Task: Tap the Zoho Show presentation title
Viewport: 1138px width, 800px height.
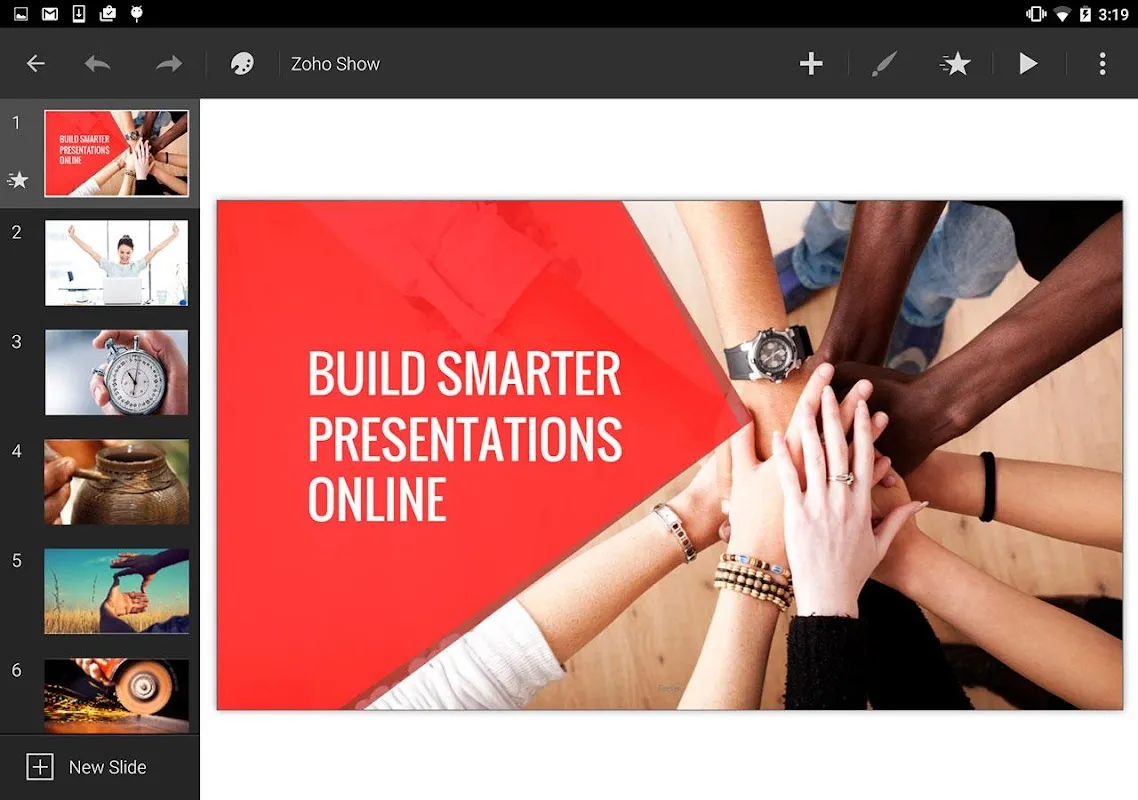Action: [335, 64]
